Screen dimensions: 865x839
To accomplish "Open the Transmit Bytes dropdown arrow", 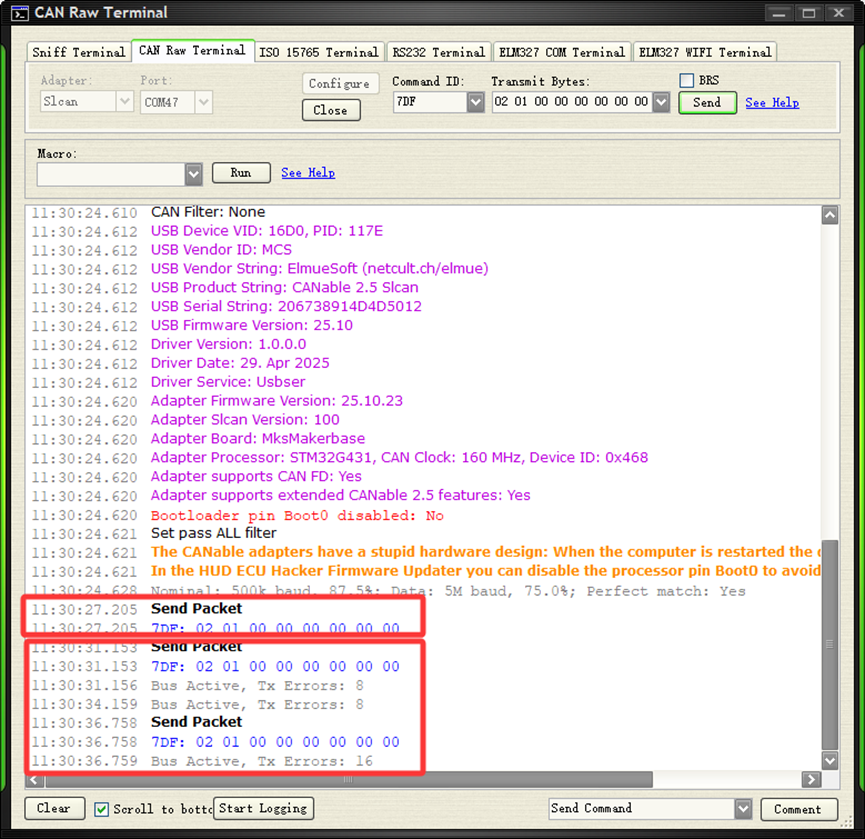I will coord(661,102).
